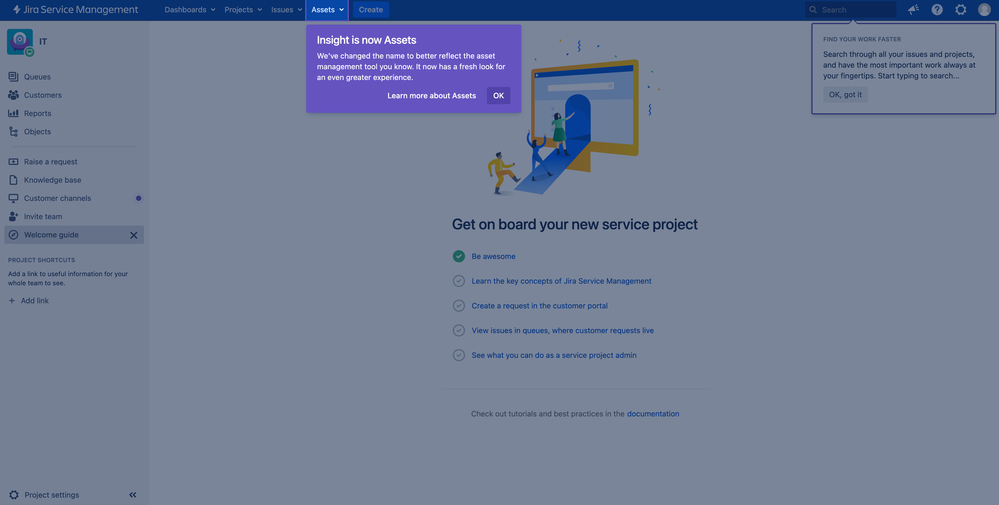Select Invite team in sidebar
The width and height of the screenshot is (999, 505).
tap(74, 217)
